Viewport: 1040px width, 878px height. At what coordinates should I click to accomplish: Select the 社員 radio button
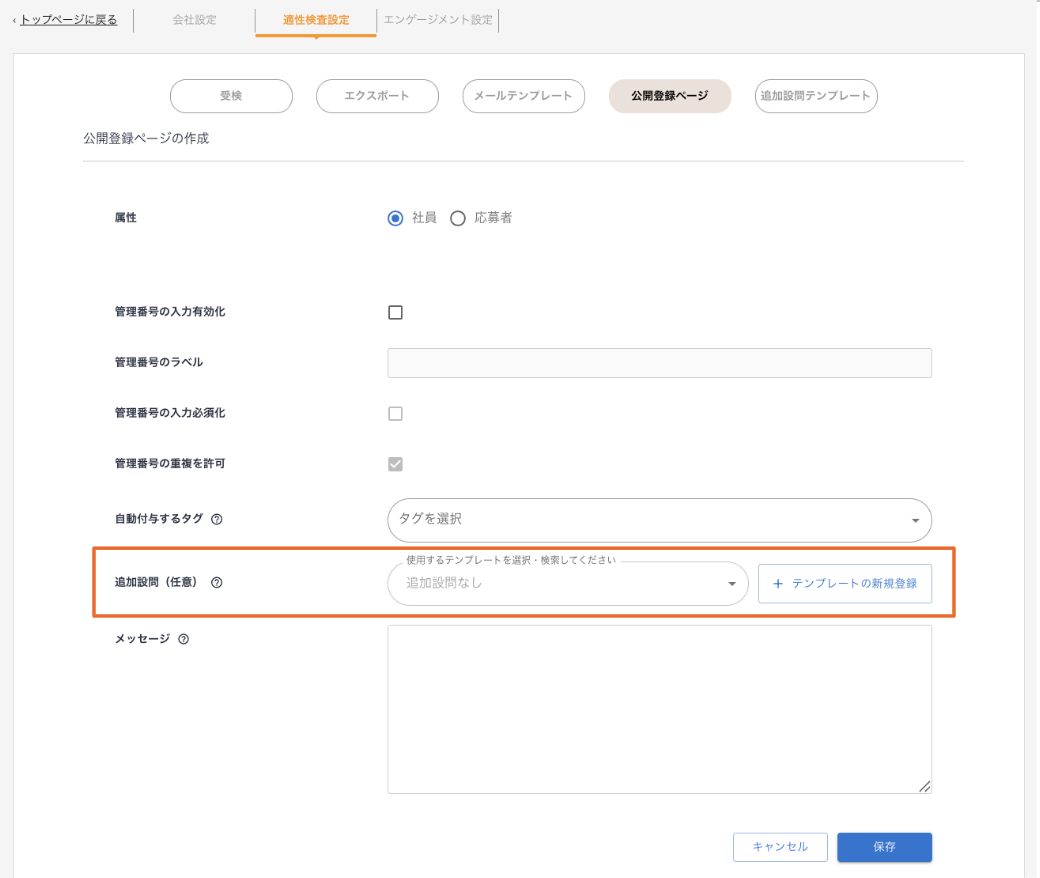tap(395, 218)
